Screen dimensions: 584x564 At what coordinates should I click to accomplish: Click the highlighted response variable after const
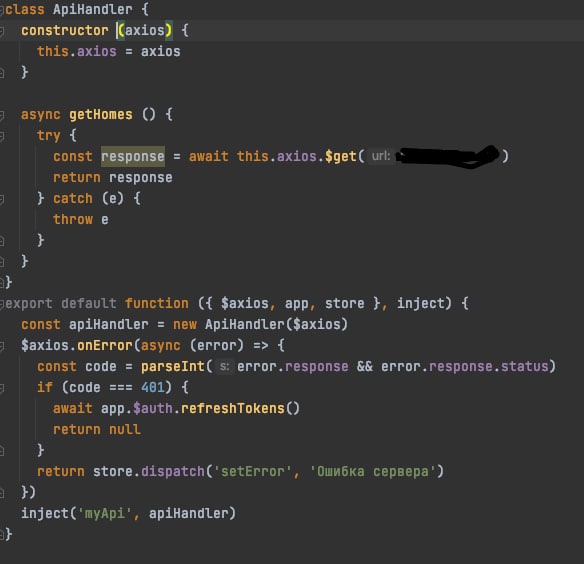tap(133, 156)
